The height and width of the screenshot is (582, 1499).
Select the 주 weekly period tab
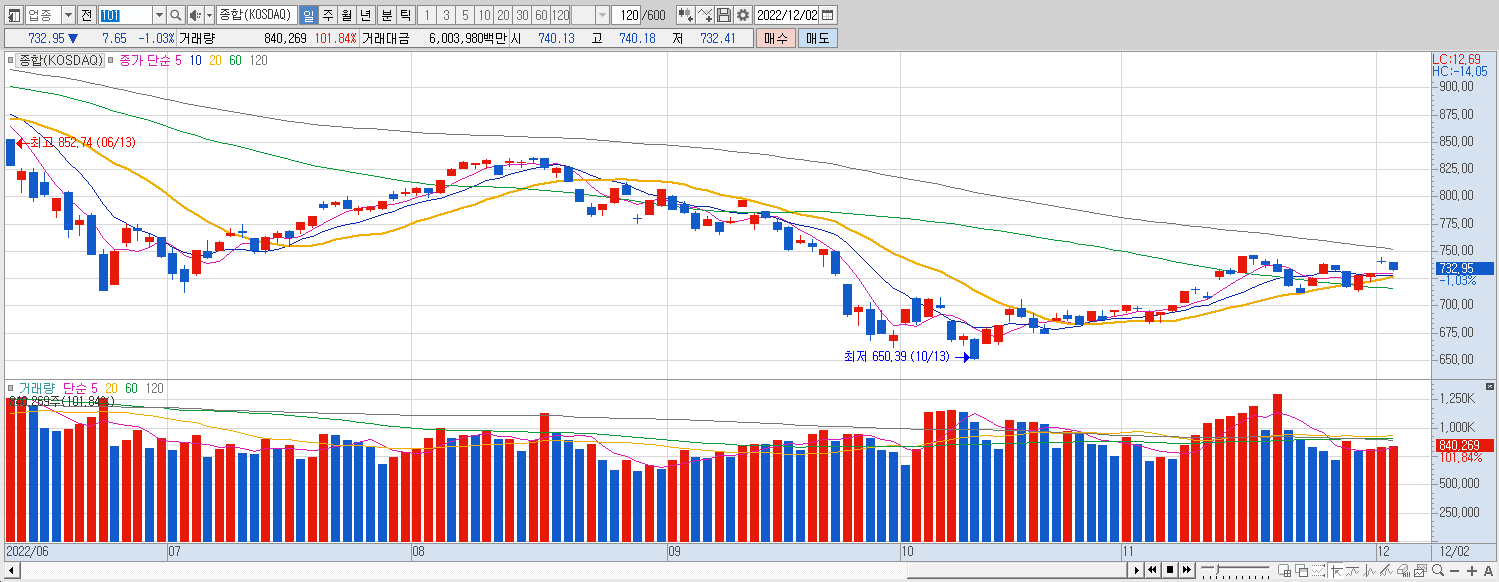(327, 15)
